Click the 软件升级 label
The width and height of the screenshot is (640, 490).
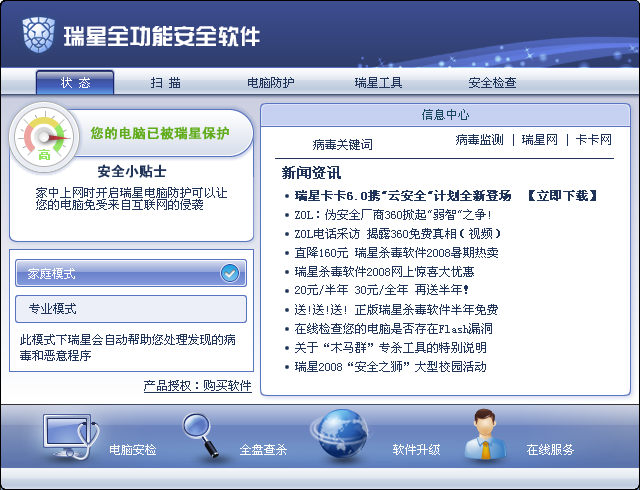pyautogui.click(x=416, y=450)
